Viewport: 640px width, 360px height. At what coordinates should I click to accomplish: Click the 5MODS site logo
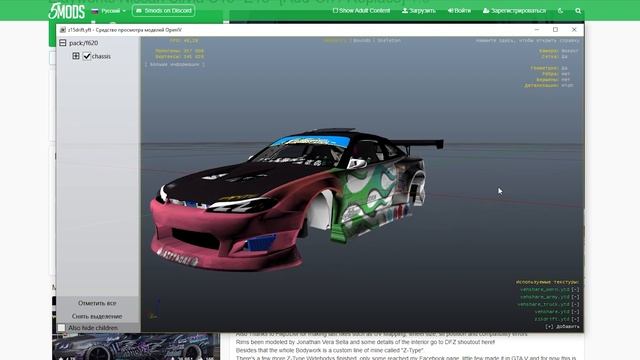click(67, 11)
